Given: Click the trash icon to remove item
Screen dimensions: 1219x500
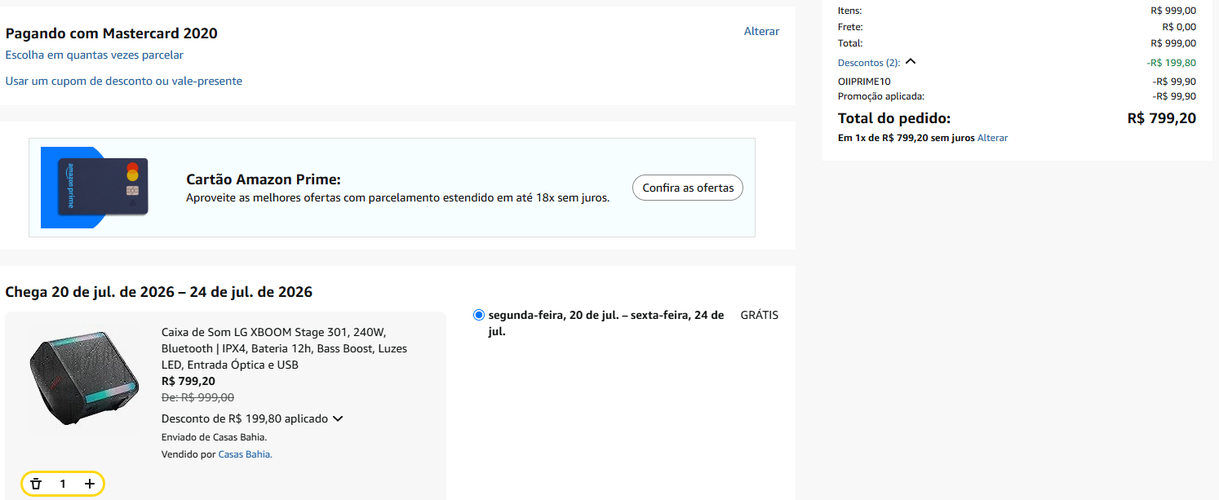Looking at the screenshot, I should [x=36, y=484].
